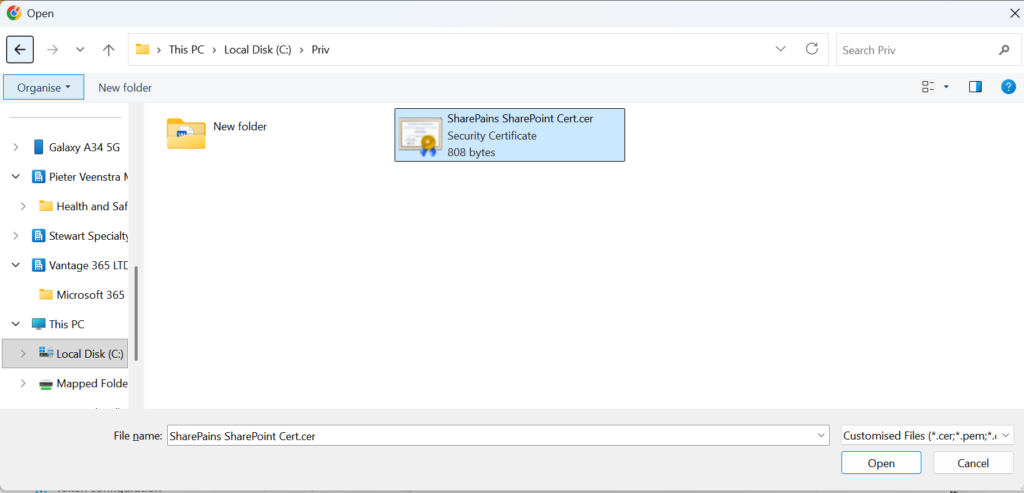Expand the address bar history dropdown
Image resolution: width=1024 pixels, height=493 pixels.
click(780, 49)
